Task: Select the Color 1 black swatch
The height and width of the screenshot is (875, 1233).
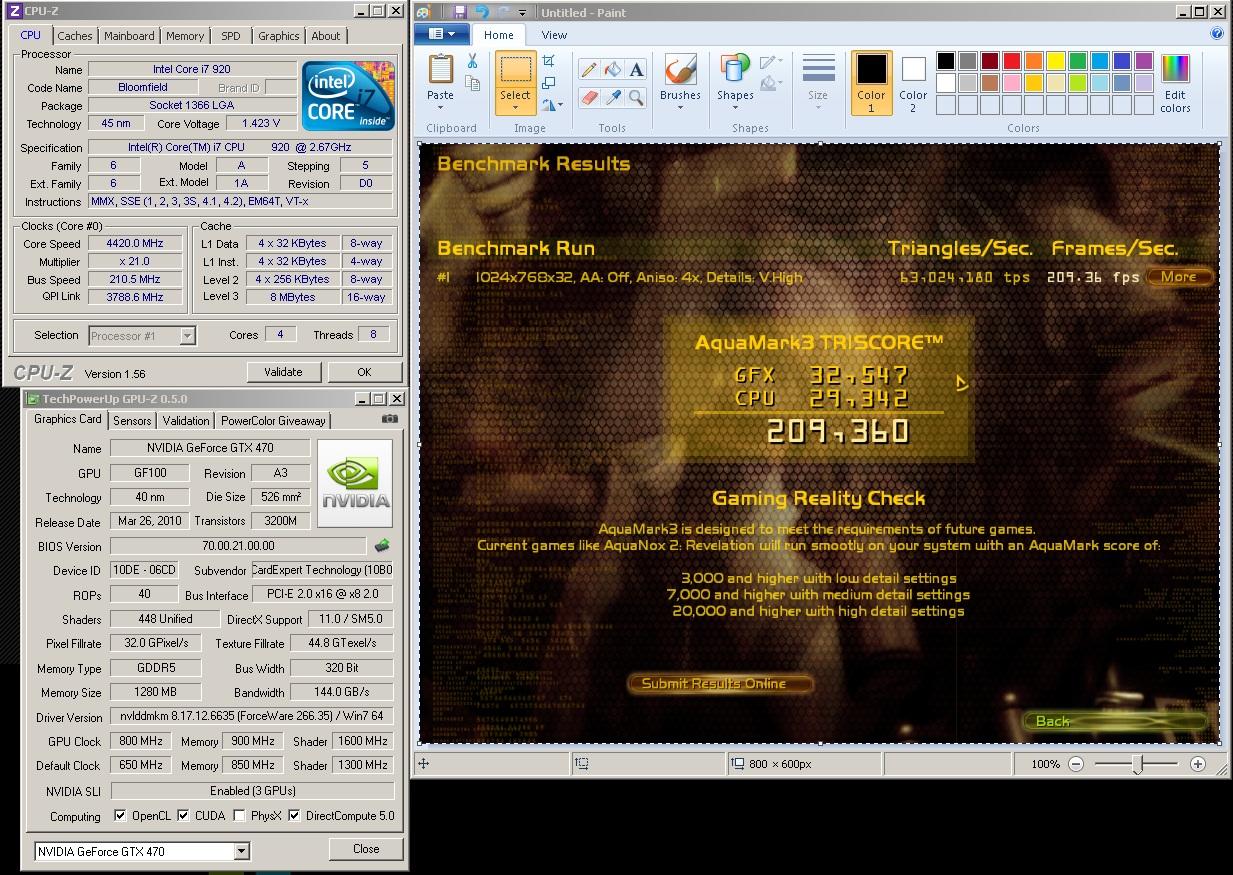Action: tap(871, 70)
